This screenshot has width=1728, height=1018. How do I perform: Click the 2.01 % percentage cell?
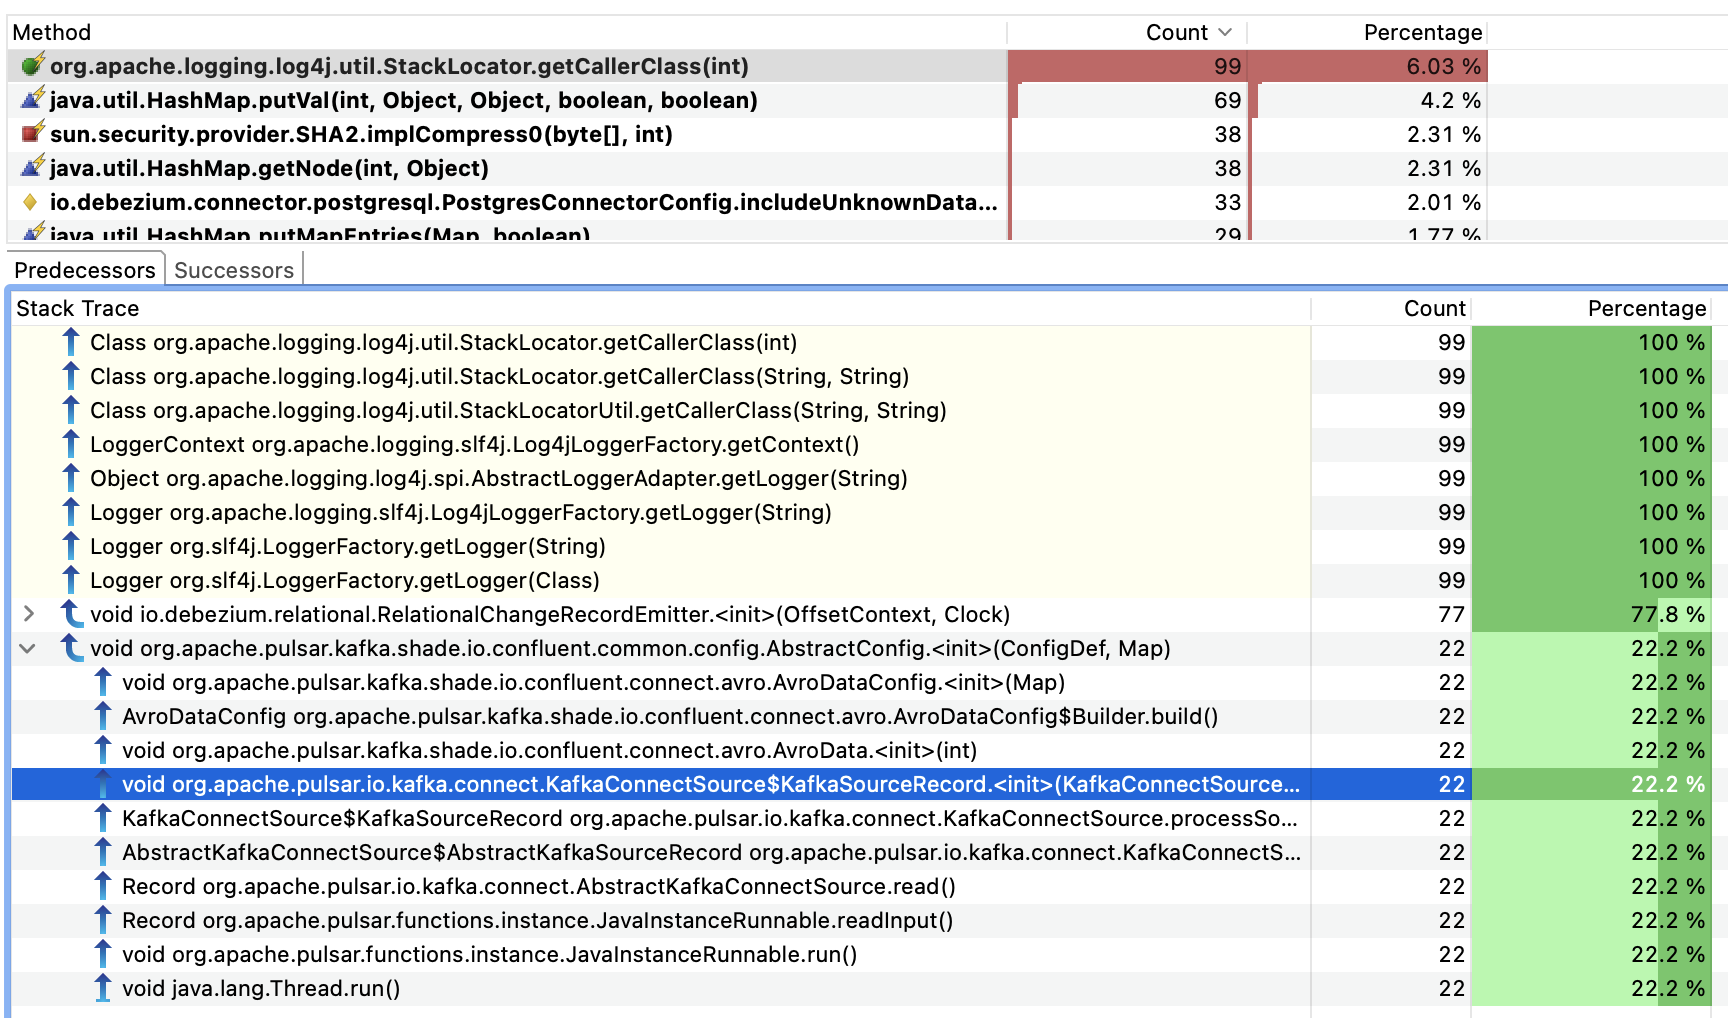pos(1368,202)
